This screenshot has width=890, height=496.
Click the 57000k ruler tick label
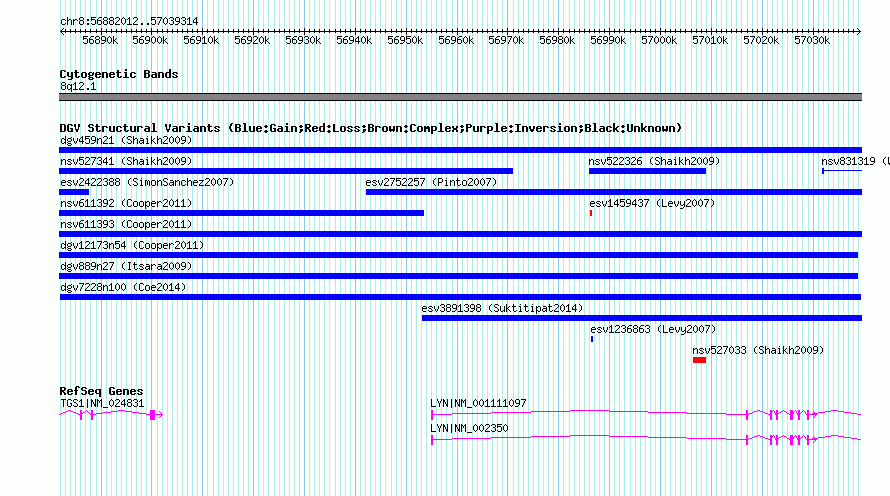pyautogui.click(x=659, y=40)
